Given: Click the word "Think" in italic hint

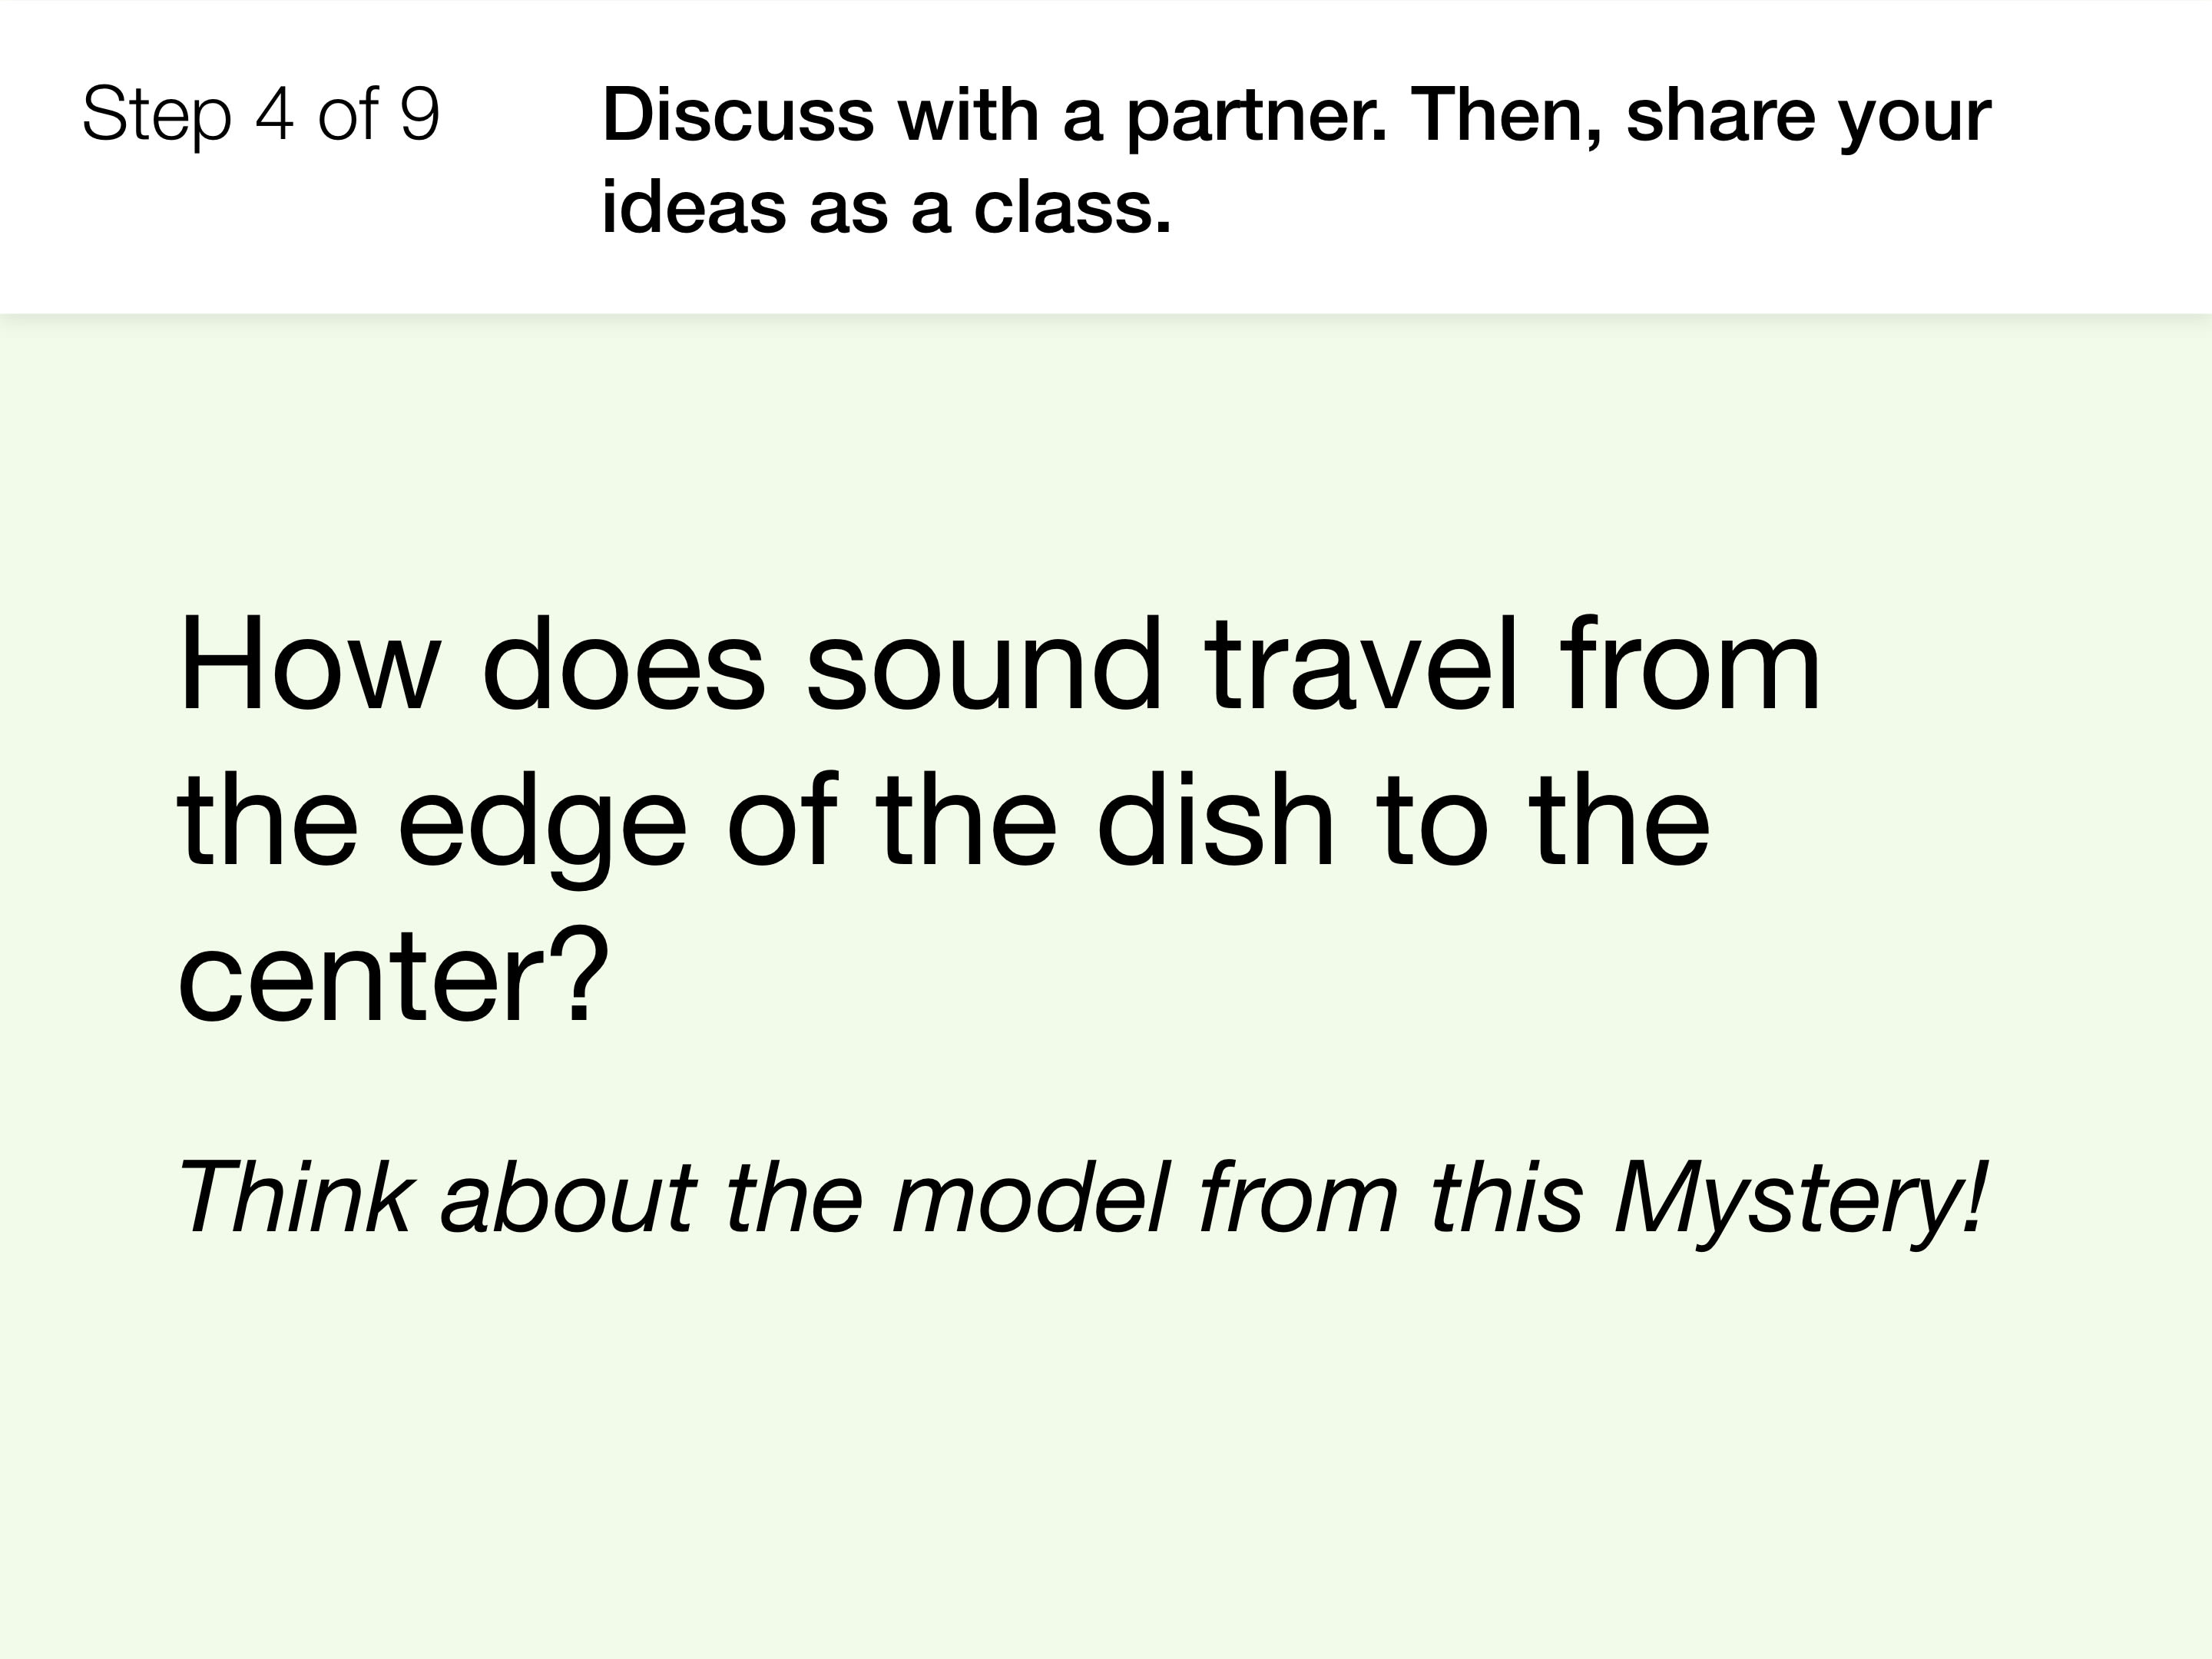Looking at the screenshot, I should pyautogui.click(x=296, y=1197).
